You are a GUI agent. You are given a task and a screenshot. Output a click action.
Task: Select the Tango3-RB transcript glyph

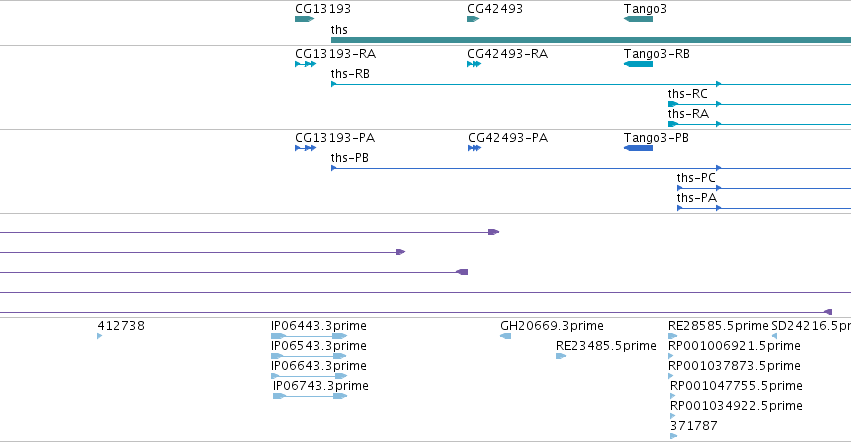[x=638, y=64]
